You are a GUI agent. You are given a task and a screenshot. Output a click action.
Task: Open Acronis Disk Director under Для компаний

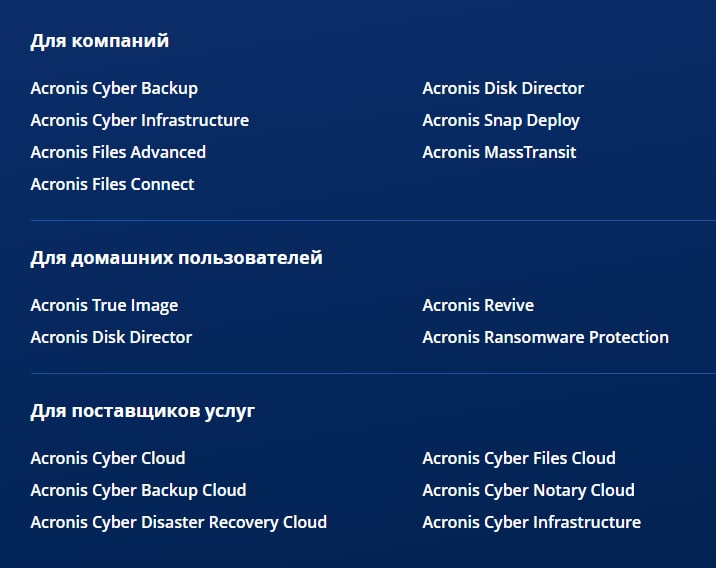point(503,88)
